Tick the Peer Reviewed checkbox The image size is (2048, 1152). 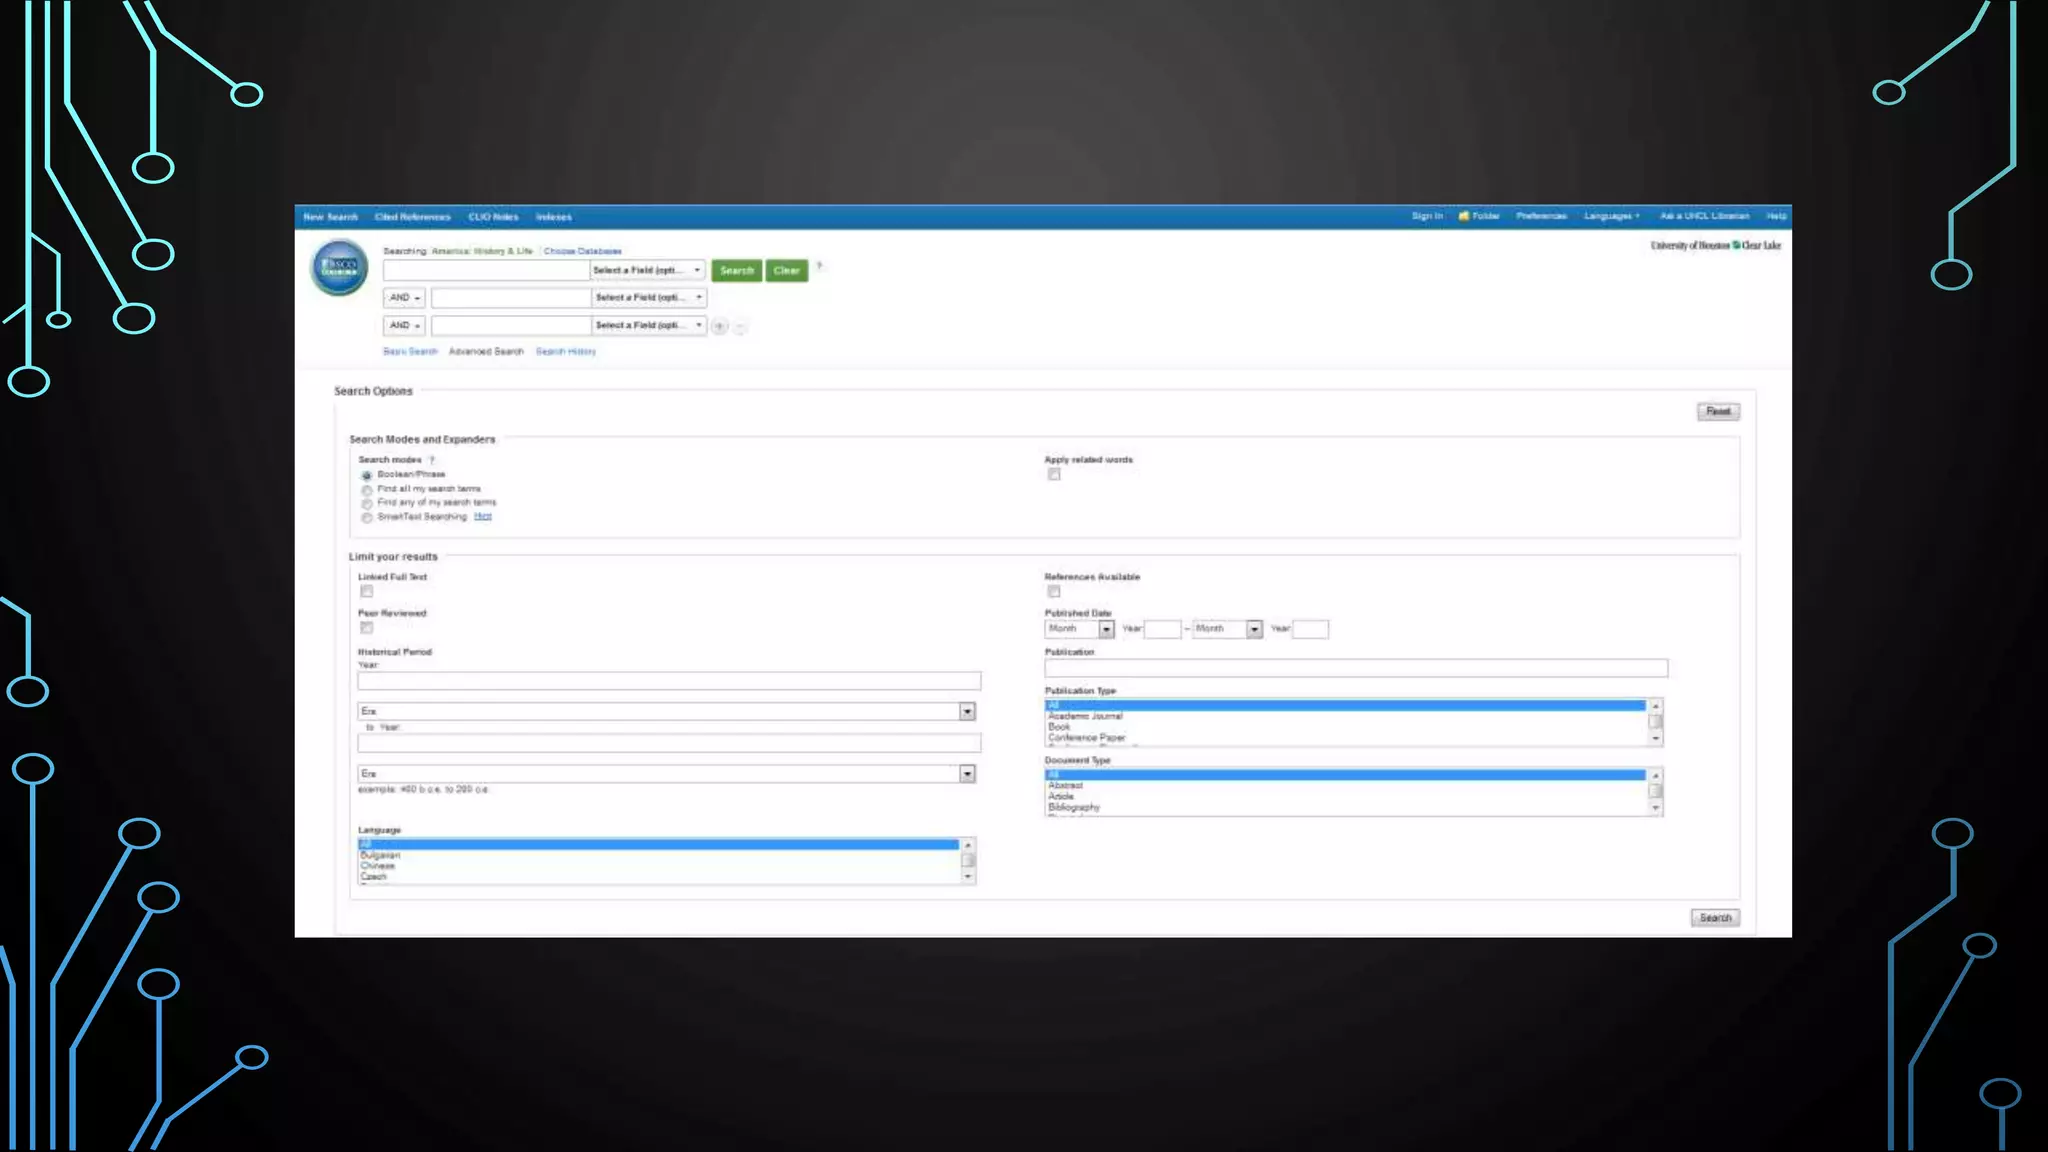pyautogui.click(x=367, y=628)
